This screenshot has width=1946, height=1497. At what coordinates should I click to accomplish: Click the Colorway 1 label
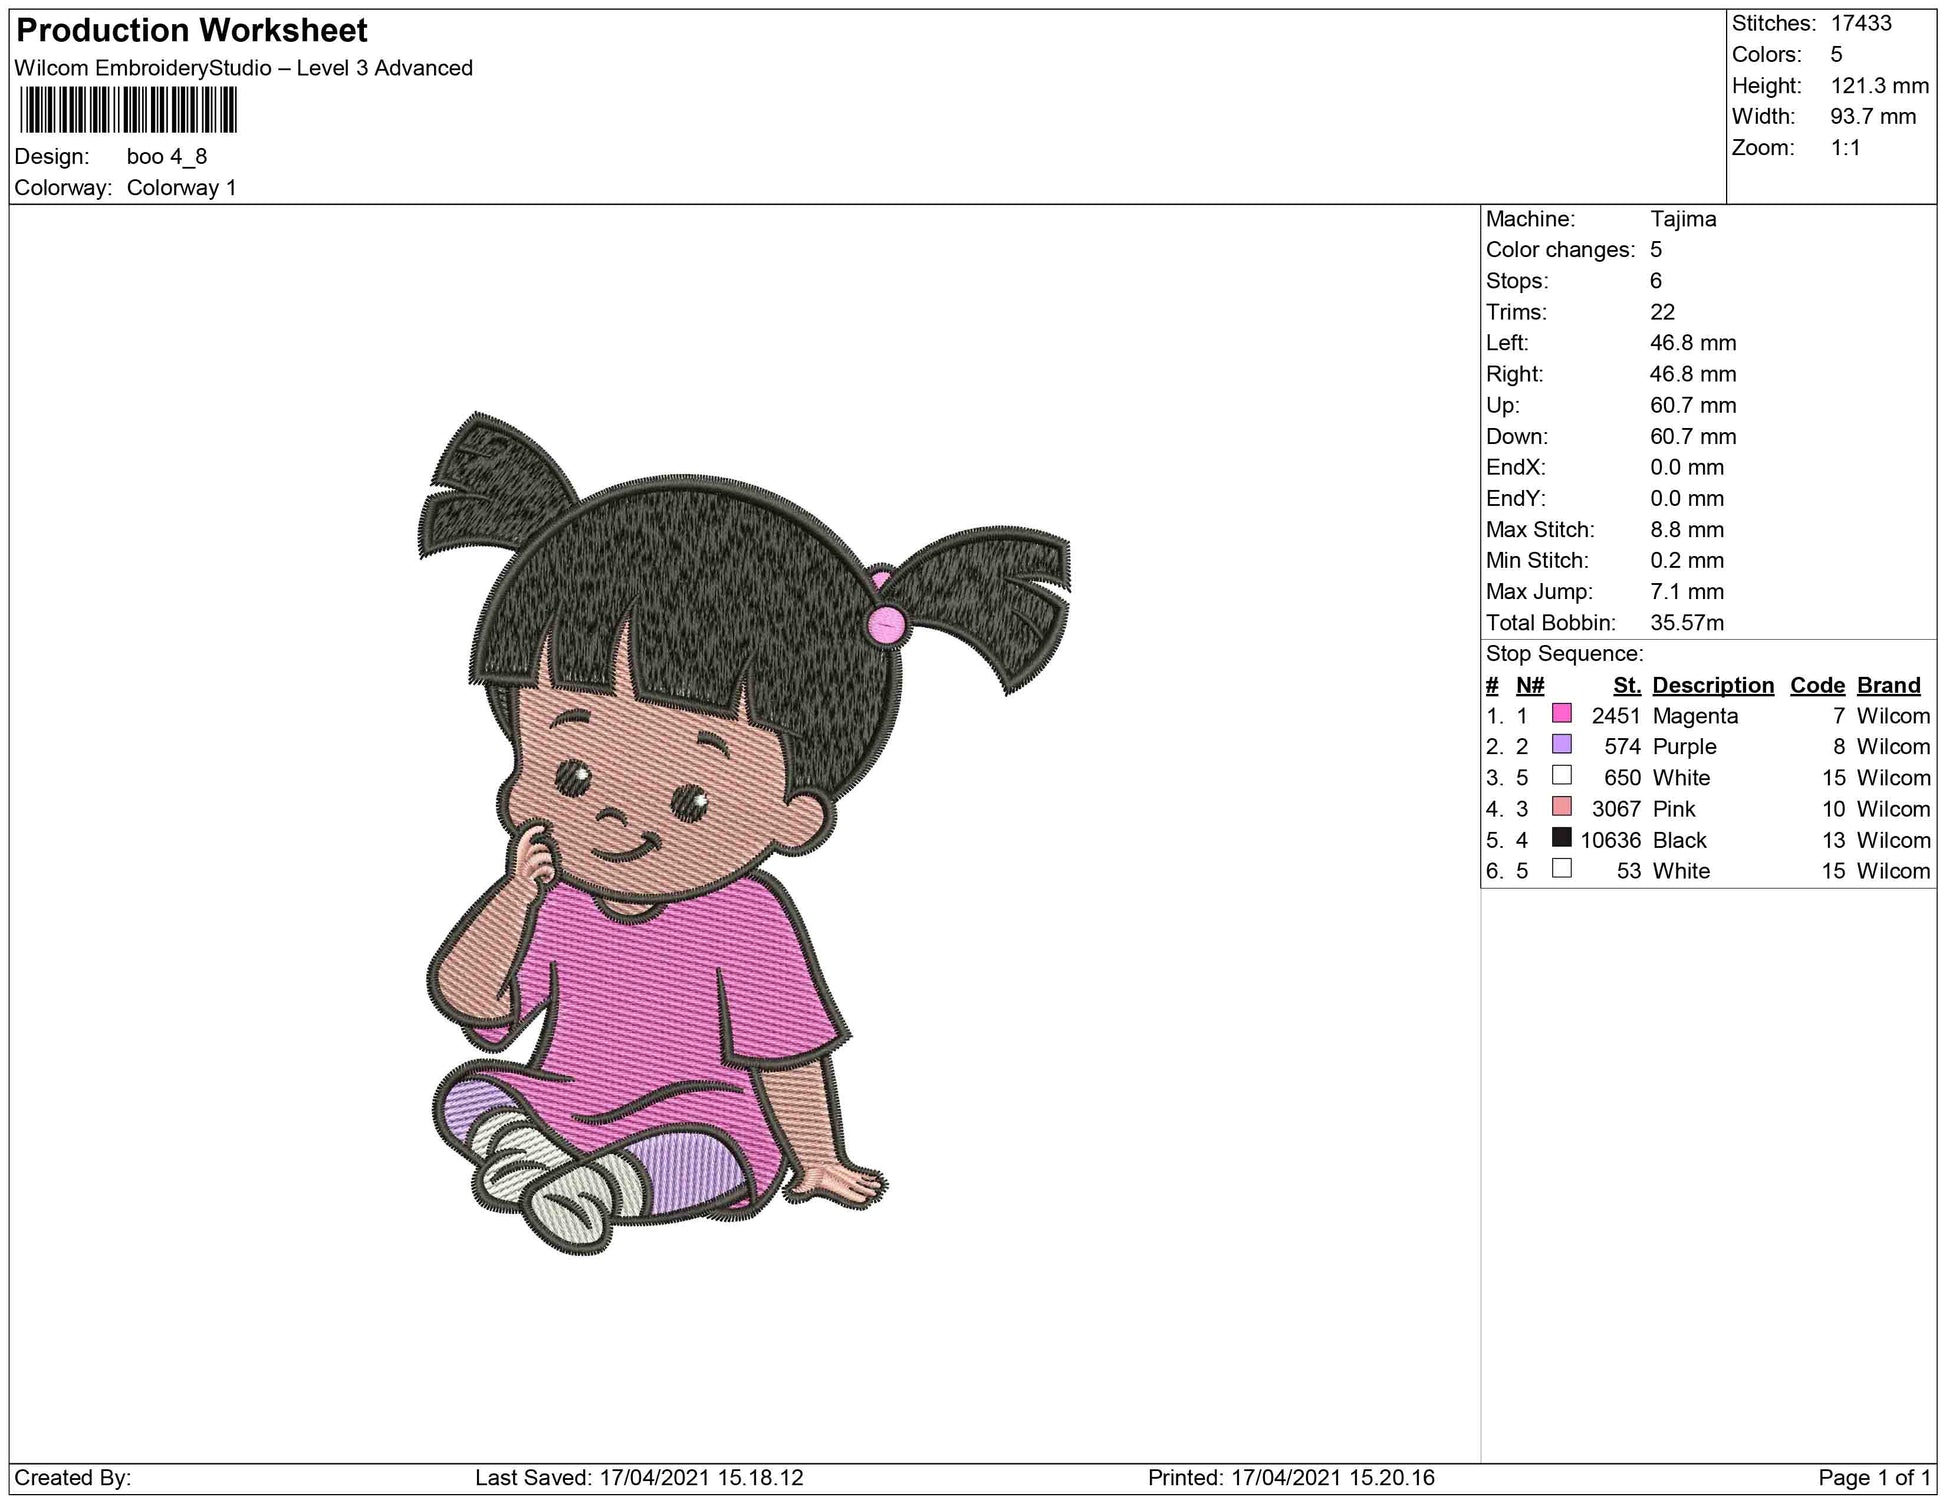[x=181, y=188]
